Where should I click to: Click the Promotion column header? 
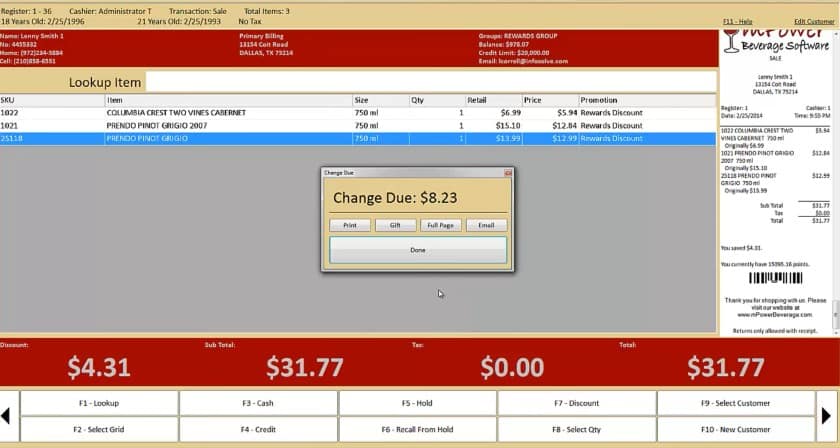647,100
